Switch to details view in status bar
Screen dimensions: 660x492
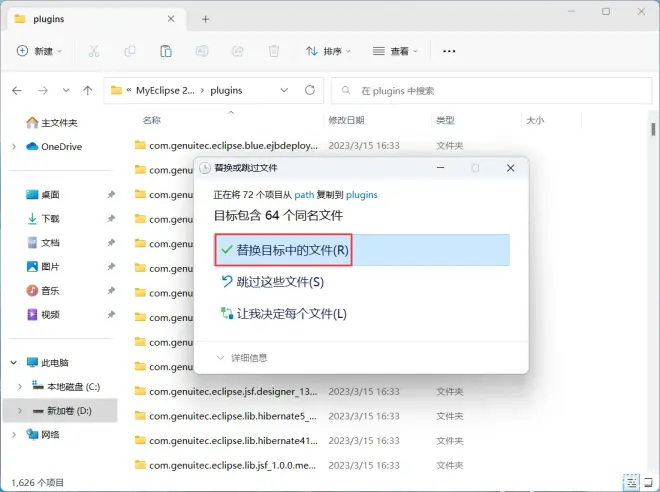pos(631,482)
